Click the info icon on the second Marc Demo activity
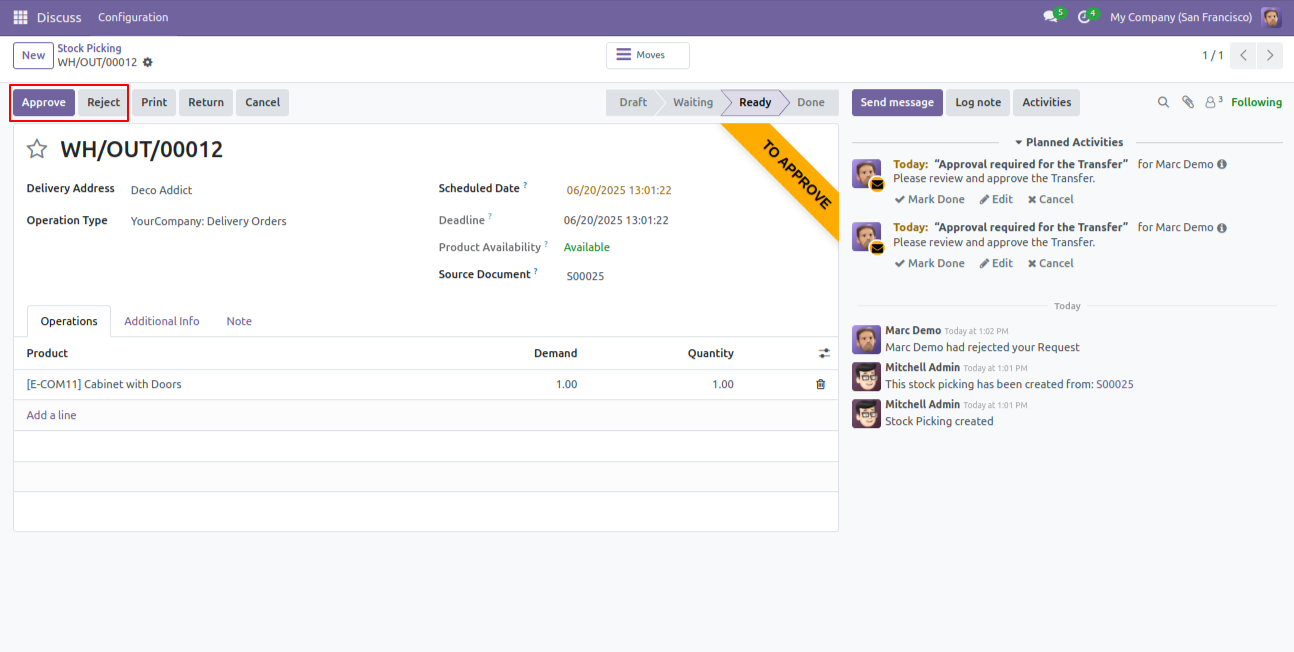The height and width of the screenshot is (652, 1294). pos(1222,228)
